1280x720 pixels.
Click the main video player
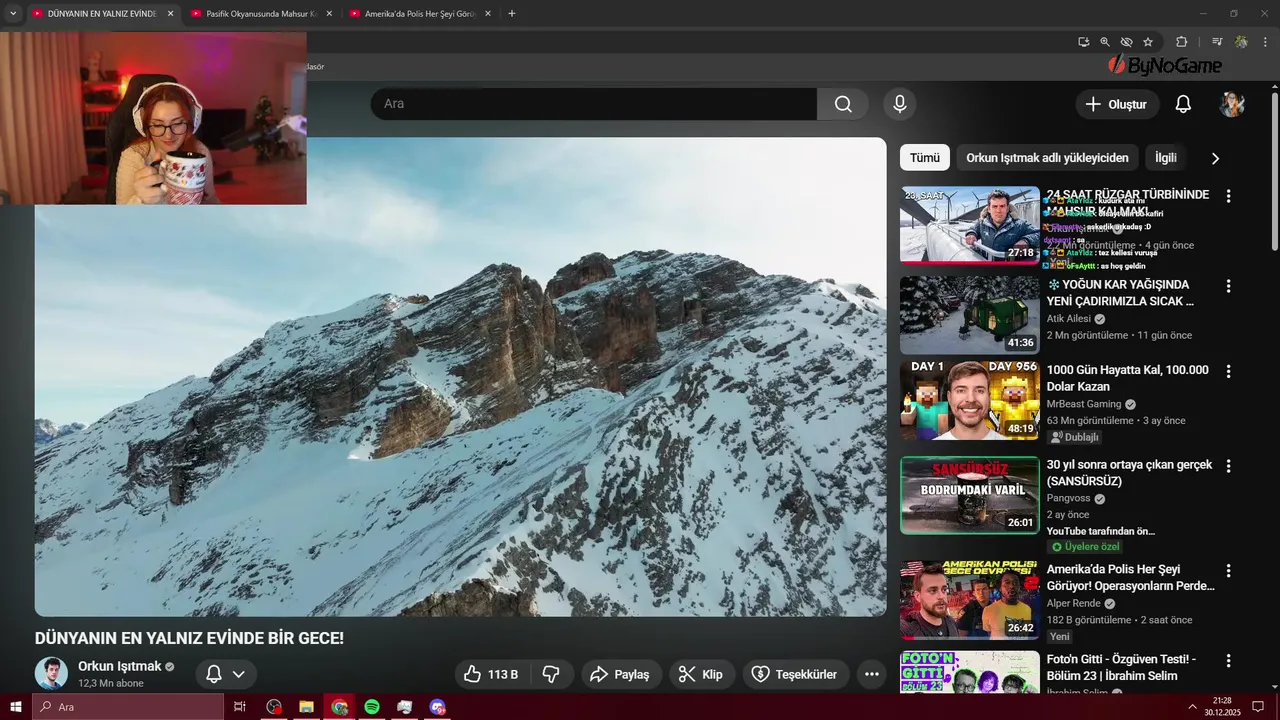click(x=460, y=377)
